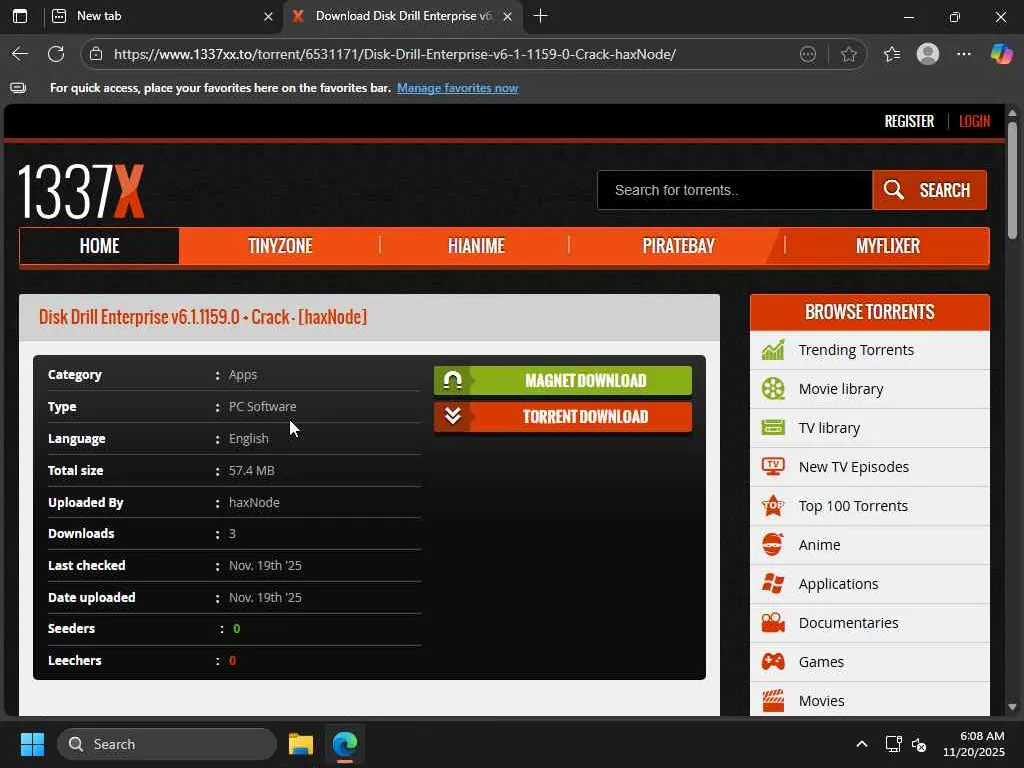Click the Games controller icon
Viewport: 1024px width, 768px height.
[x=773, y=662]
